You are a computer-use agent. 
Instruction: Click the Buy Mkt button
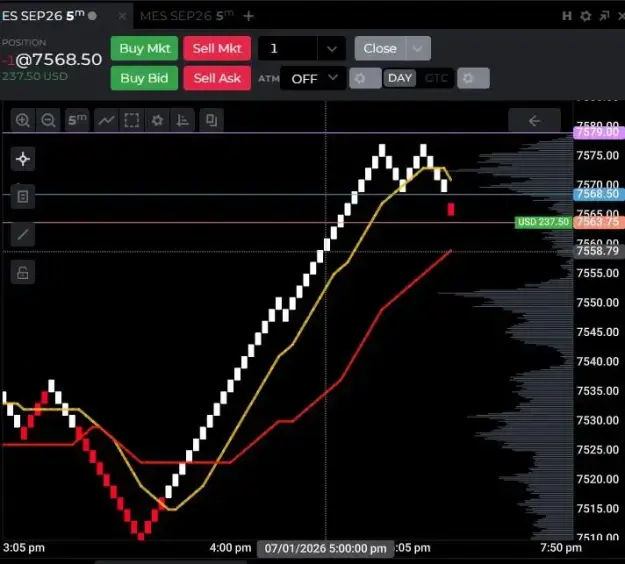coord(145,49)
